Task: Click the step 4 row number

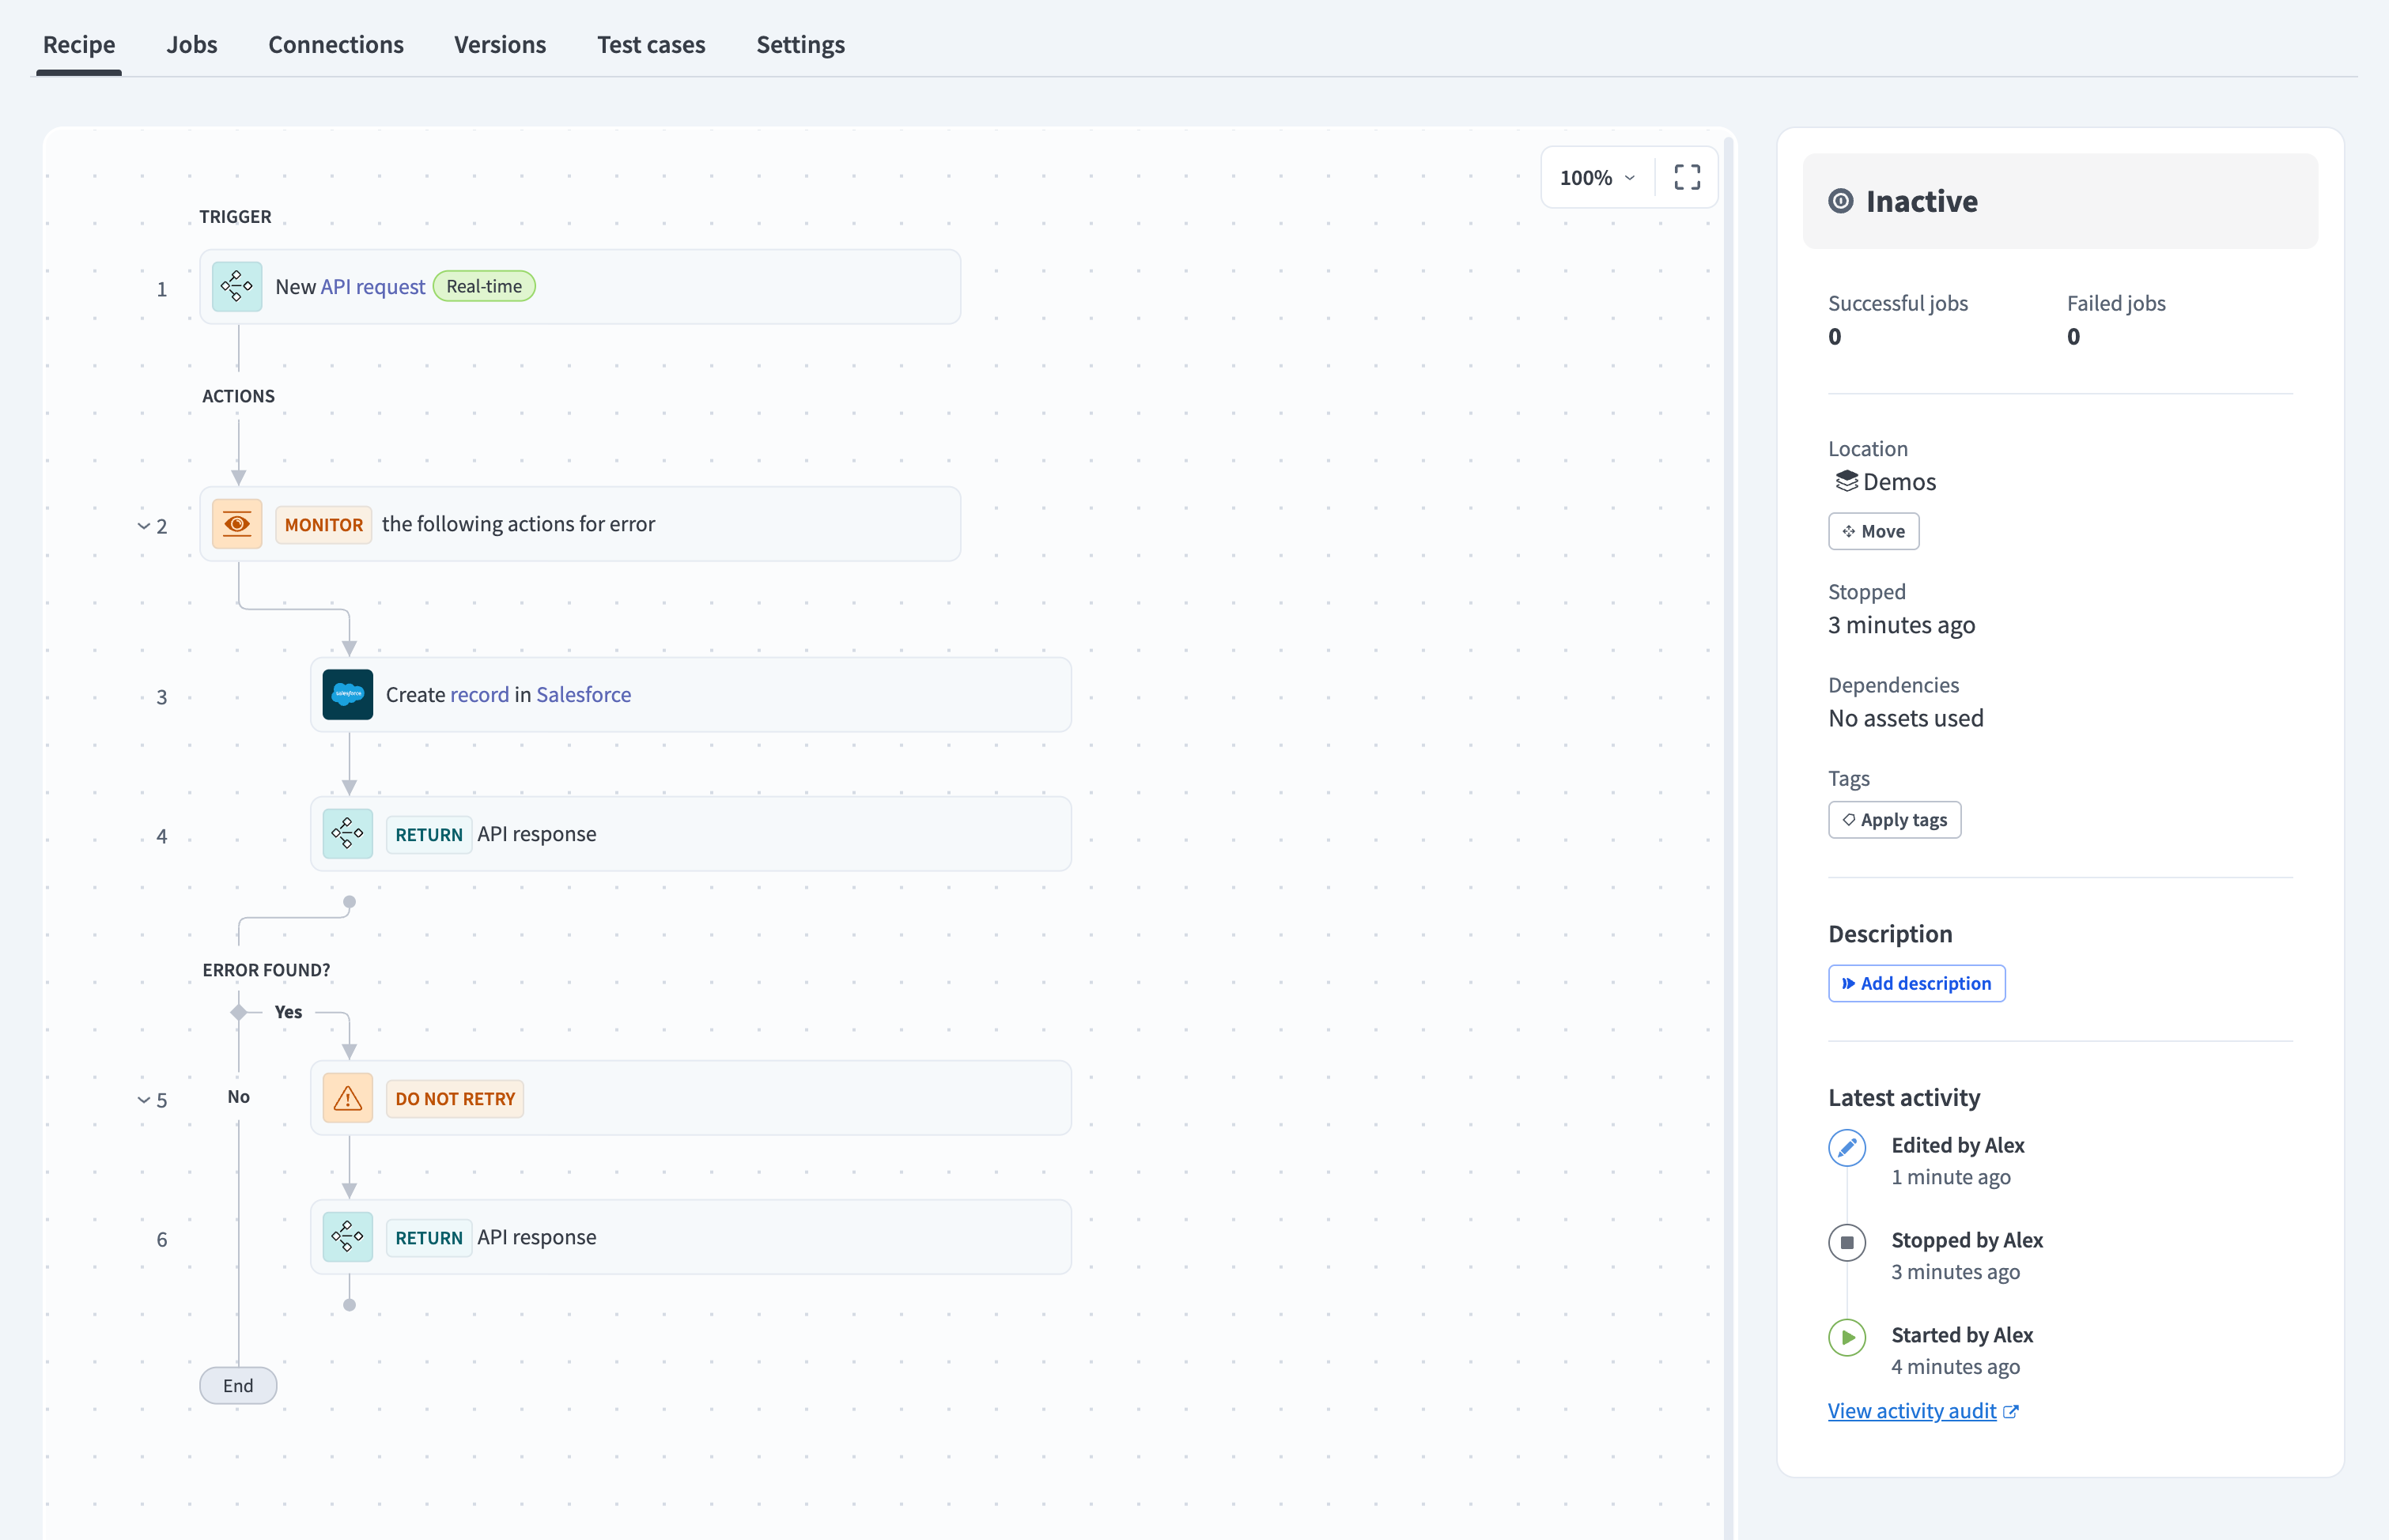Action: [x=162, y=836]
